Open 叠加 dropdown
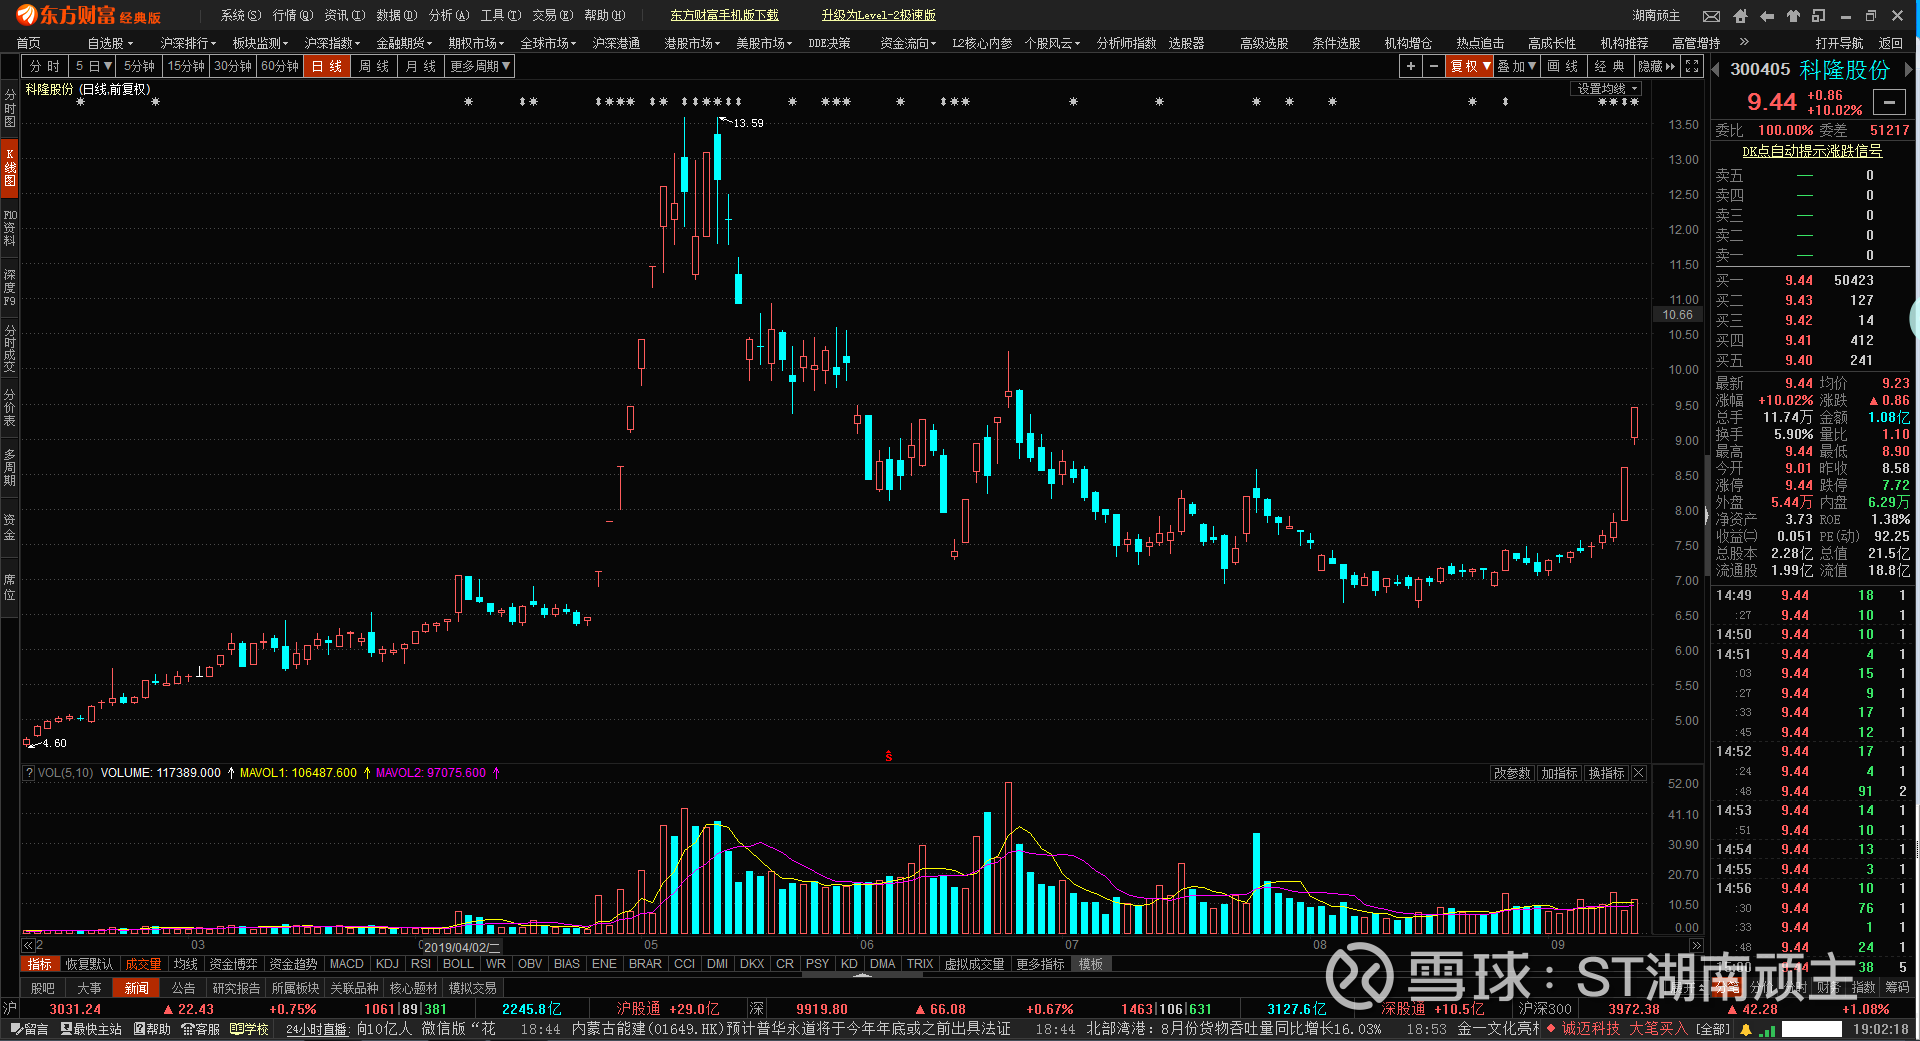This screenshot has width=1920, height=1041. pyautogui.click(x=1517, y=66)
